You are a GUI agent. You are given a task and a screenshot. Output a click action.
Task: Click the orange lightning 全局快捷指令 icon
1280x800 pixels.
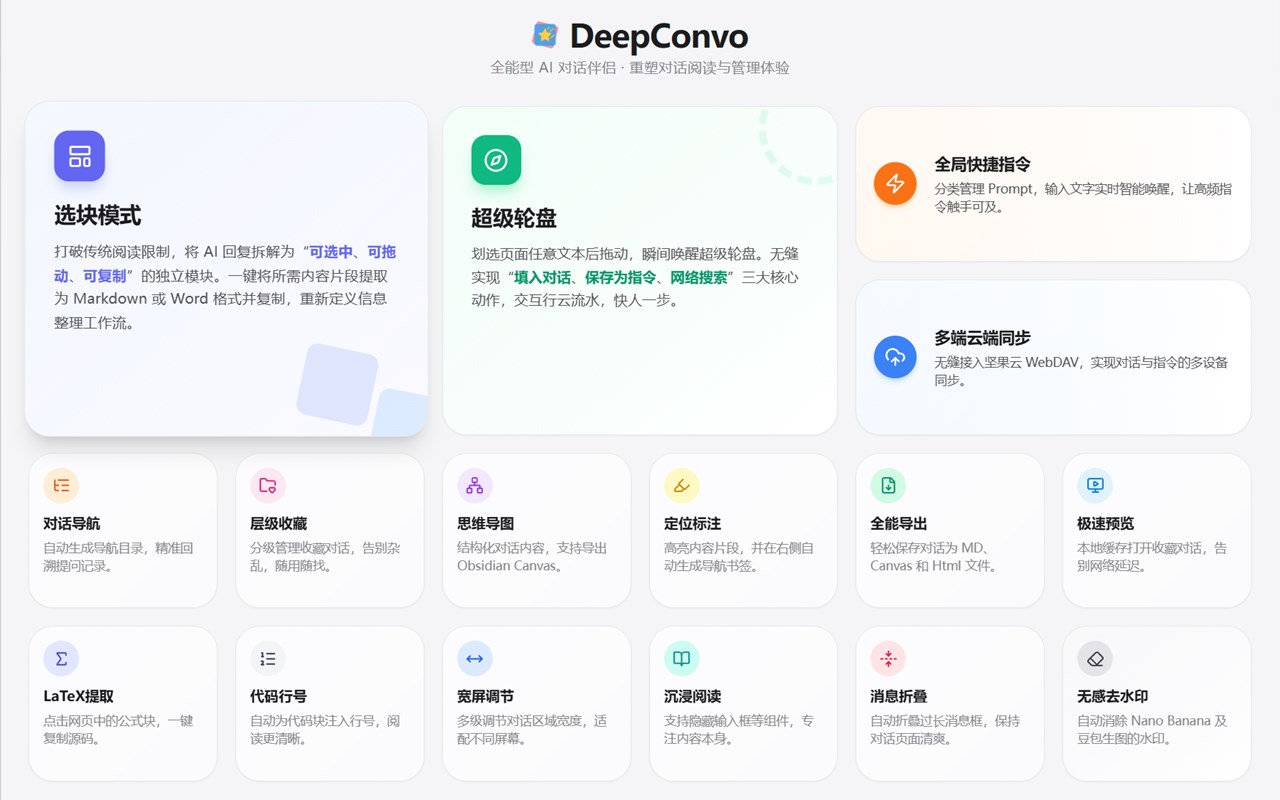pos(895,183)
